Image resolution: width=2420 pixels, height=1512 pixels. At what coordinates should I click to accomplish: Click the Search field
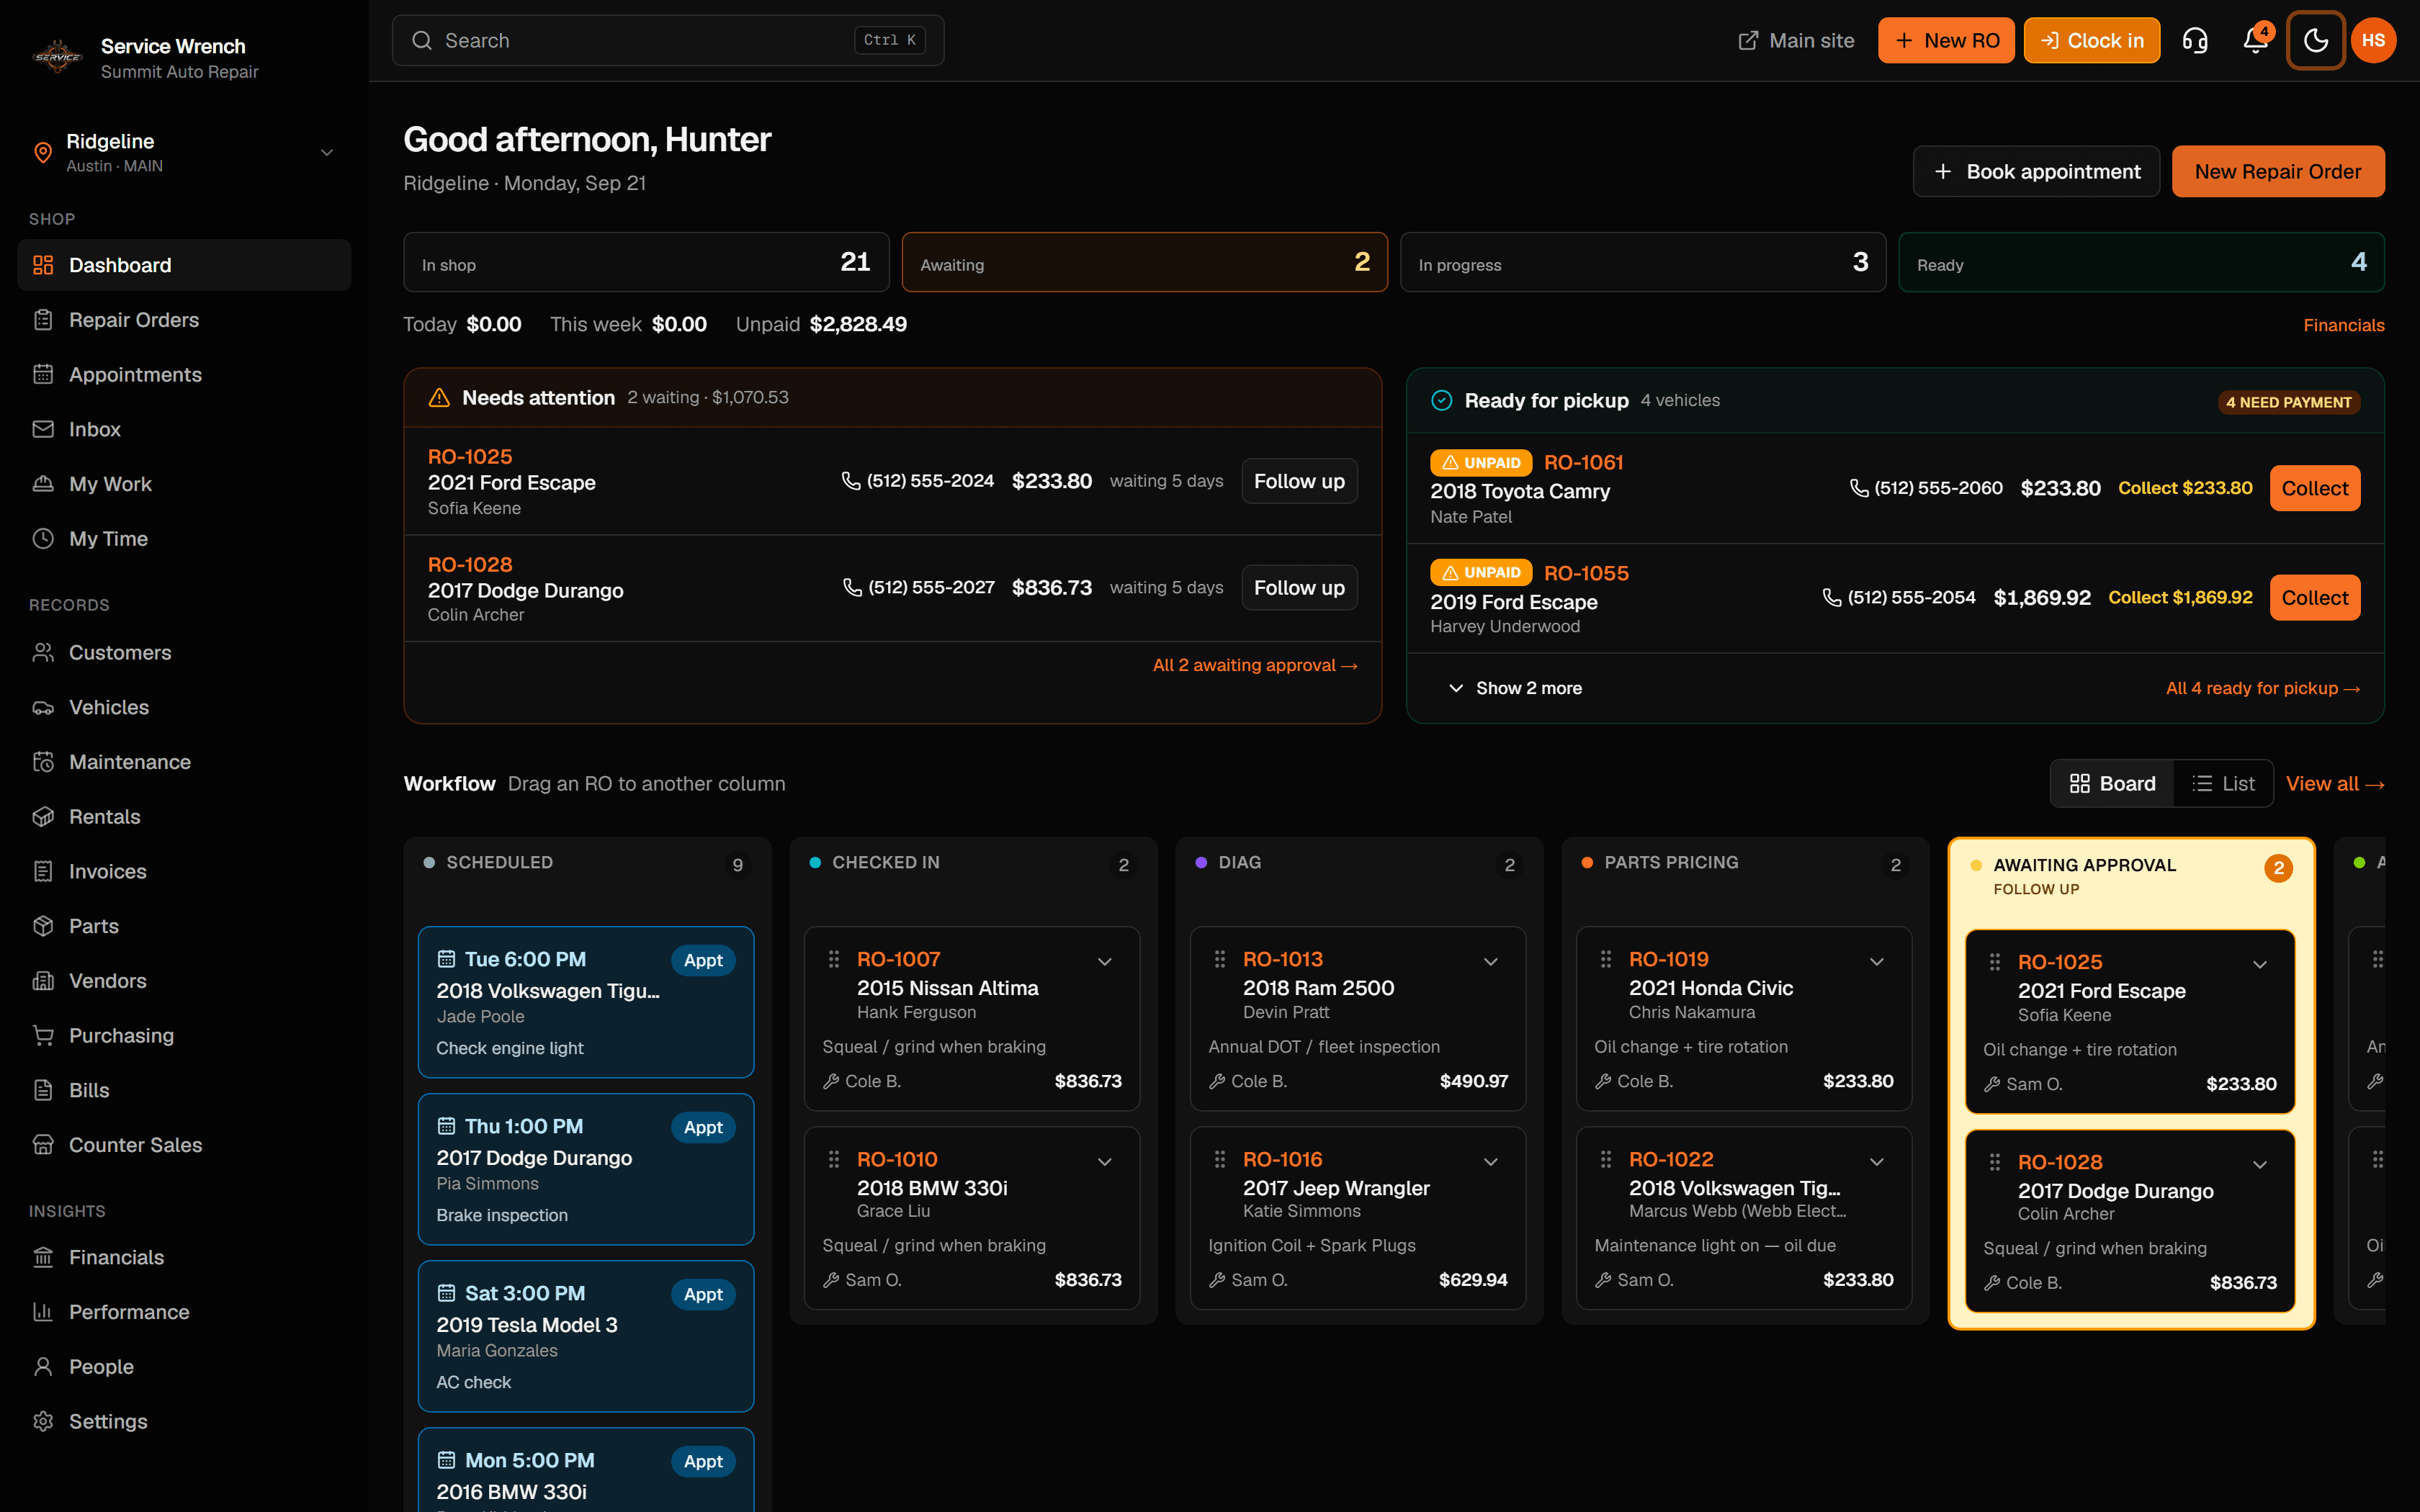667,40
